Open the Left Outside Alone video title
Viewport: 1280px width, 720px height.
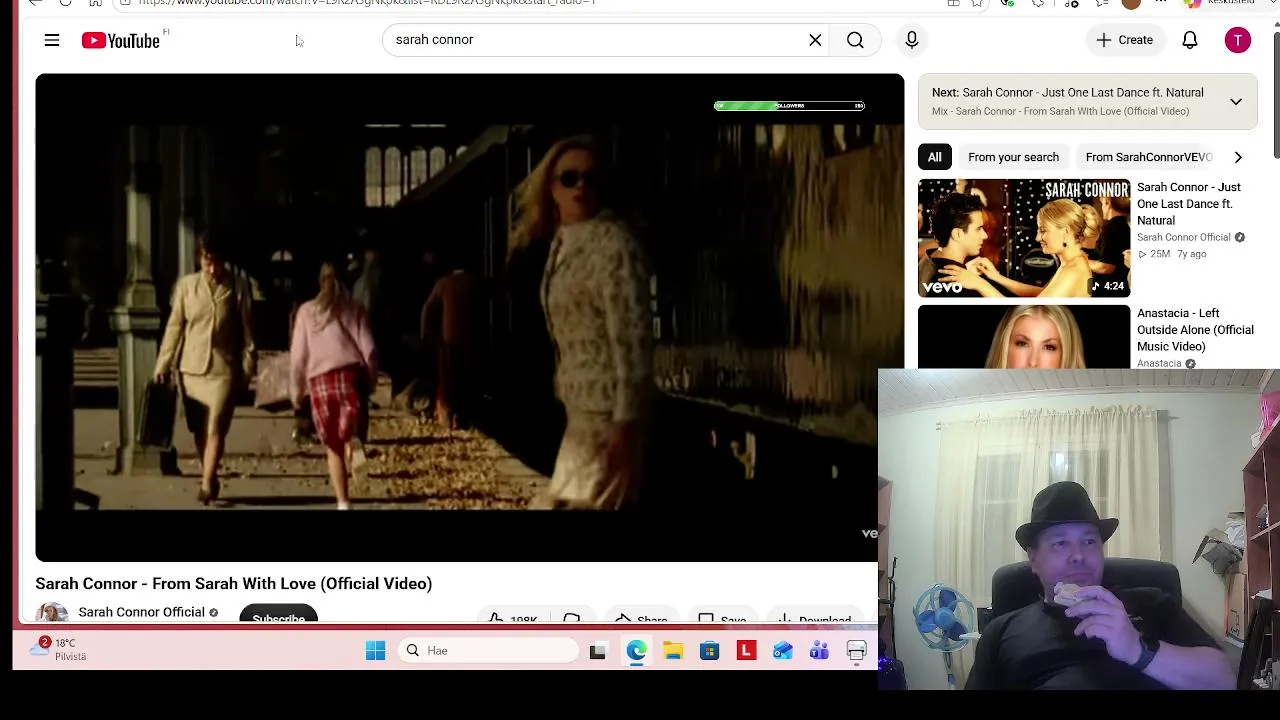pyautogui.click(x=1195, y=330)
